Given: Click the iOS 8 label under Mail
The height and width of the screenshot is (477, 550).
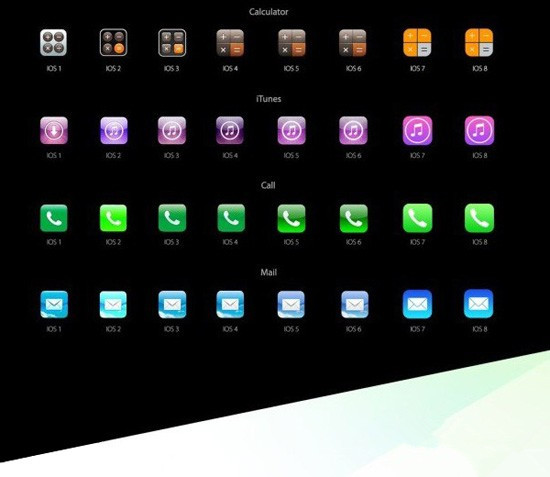Looking at the screenshot, I should [x=479, y=329].
